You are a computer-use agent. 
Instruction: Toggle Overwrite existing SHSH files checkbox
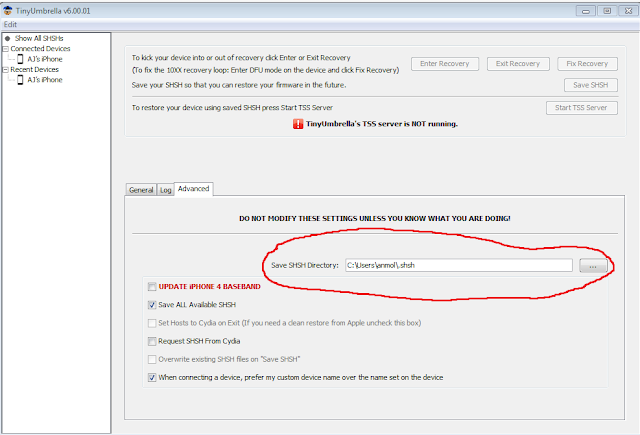tap(152, 360)
